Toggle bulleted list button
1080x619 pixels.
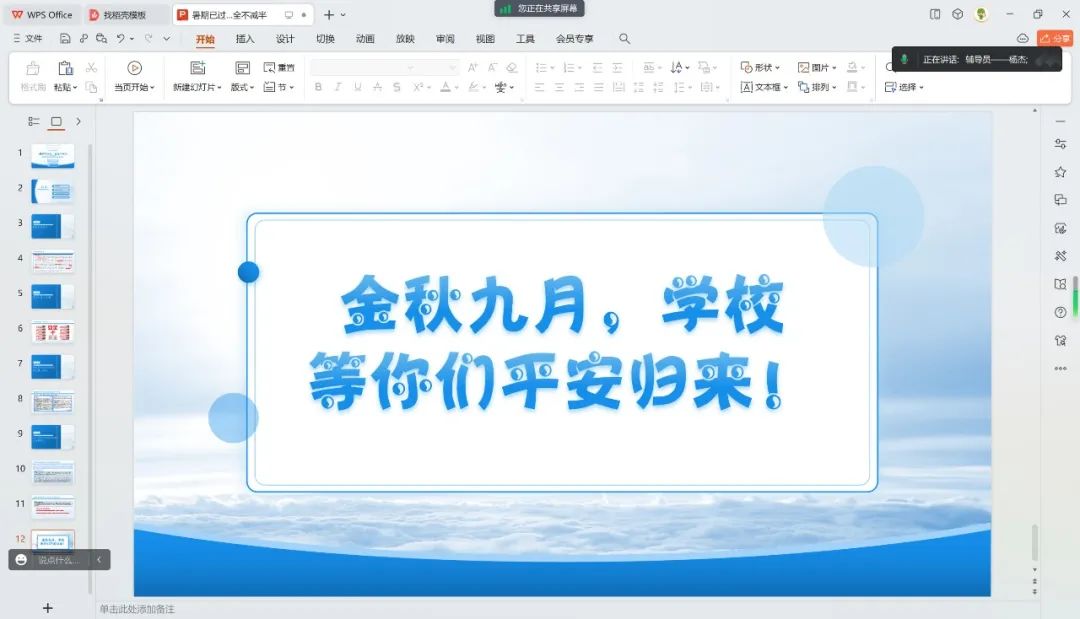[x=543, y=67]
